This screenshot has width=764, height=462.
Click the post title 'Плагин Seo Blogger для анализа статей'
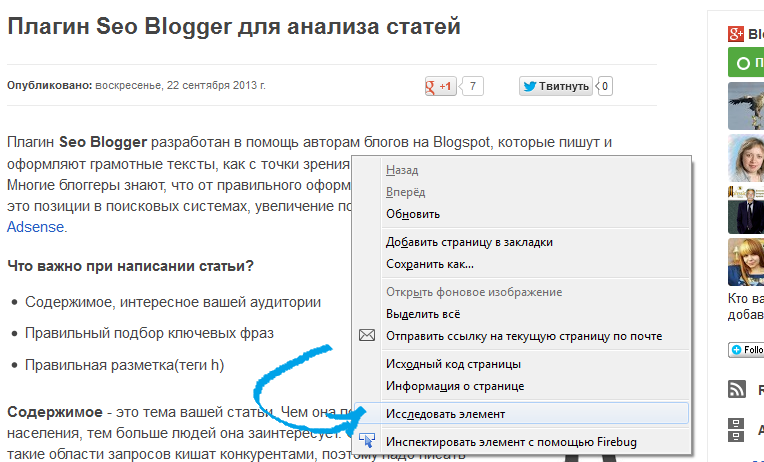point(234,26)
